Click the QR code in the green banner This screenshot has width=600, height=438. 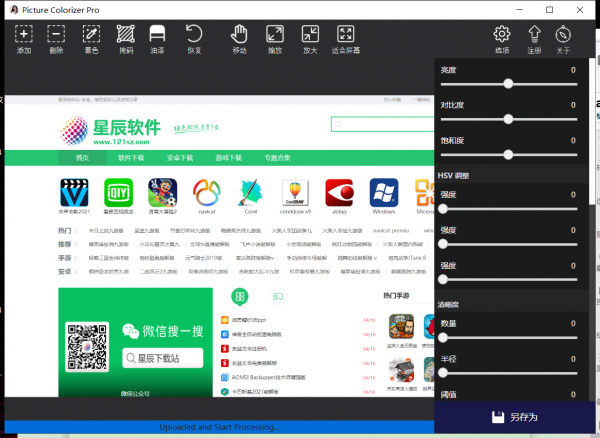pos(87,347)
